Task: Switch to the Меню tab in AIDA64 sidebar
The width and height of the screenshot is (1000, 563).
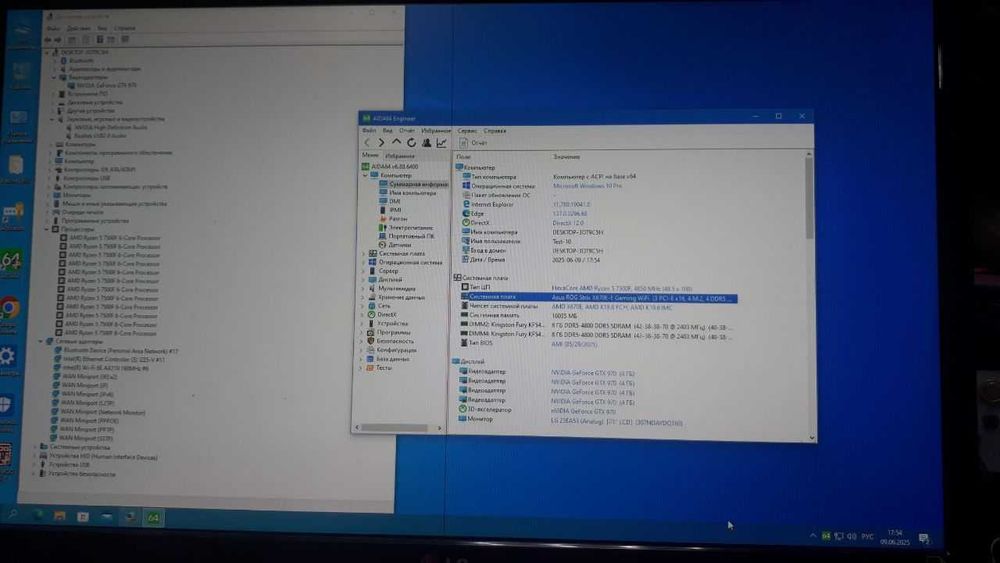Action: 370,155
